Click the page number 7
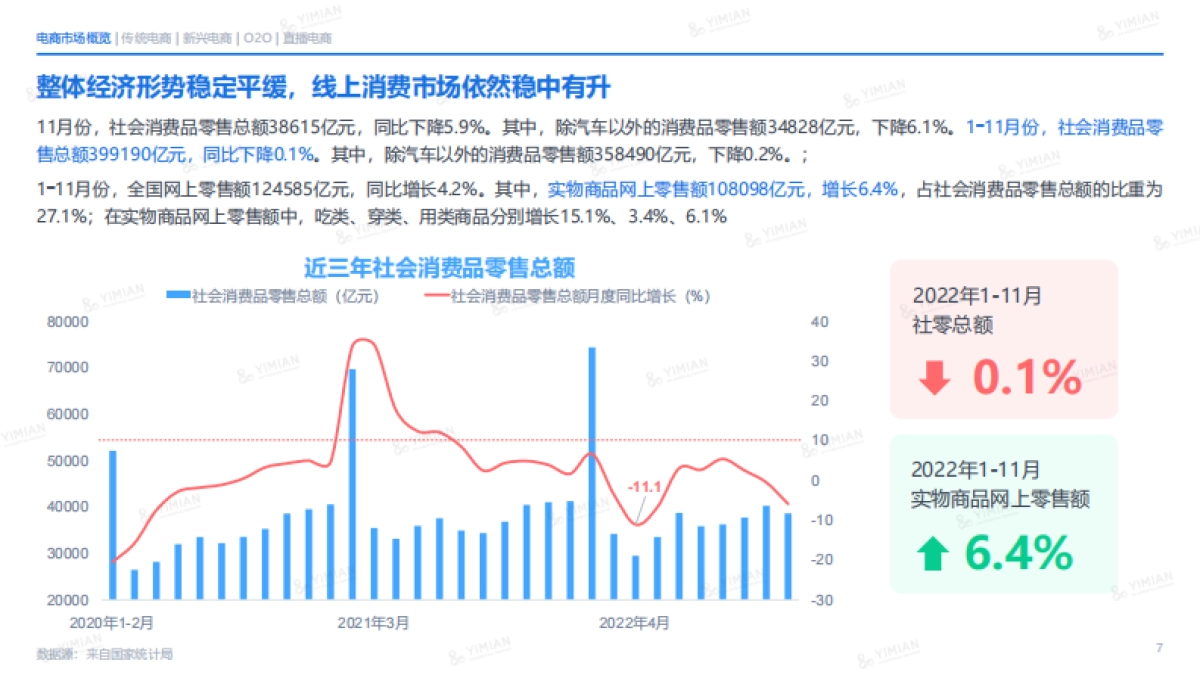This screenshot has height=675, width=1200. [1159, 648]
